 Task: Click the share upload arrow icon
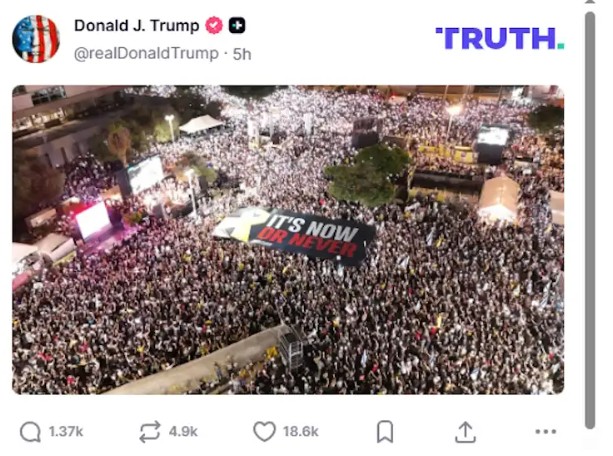pos(465,432)
